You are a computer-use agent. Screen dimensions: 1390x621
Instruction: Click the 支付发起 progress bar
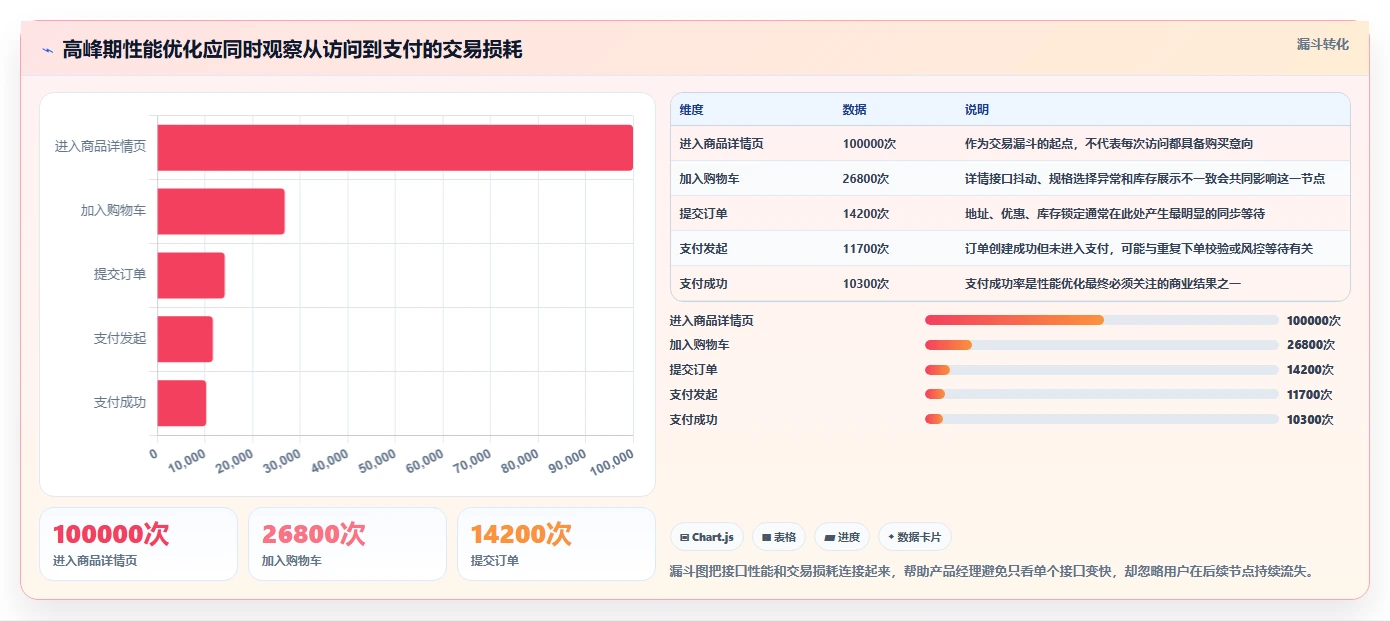pyautogui.click(x=1101, y=395)
